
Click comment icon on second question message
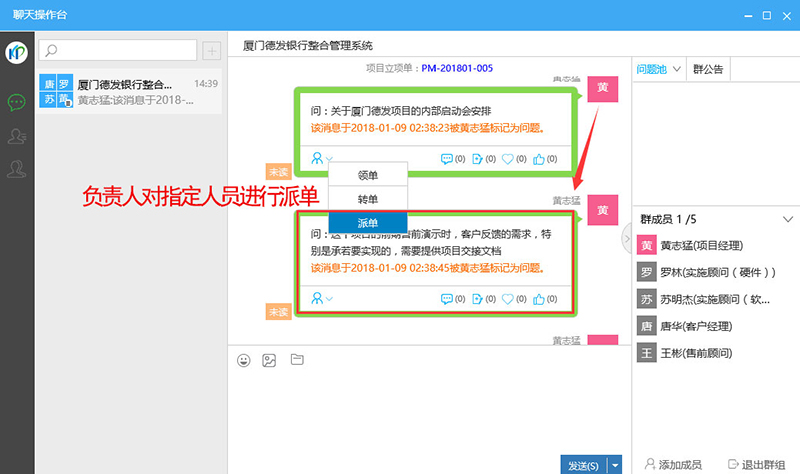tap(446, 299)
